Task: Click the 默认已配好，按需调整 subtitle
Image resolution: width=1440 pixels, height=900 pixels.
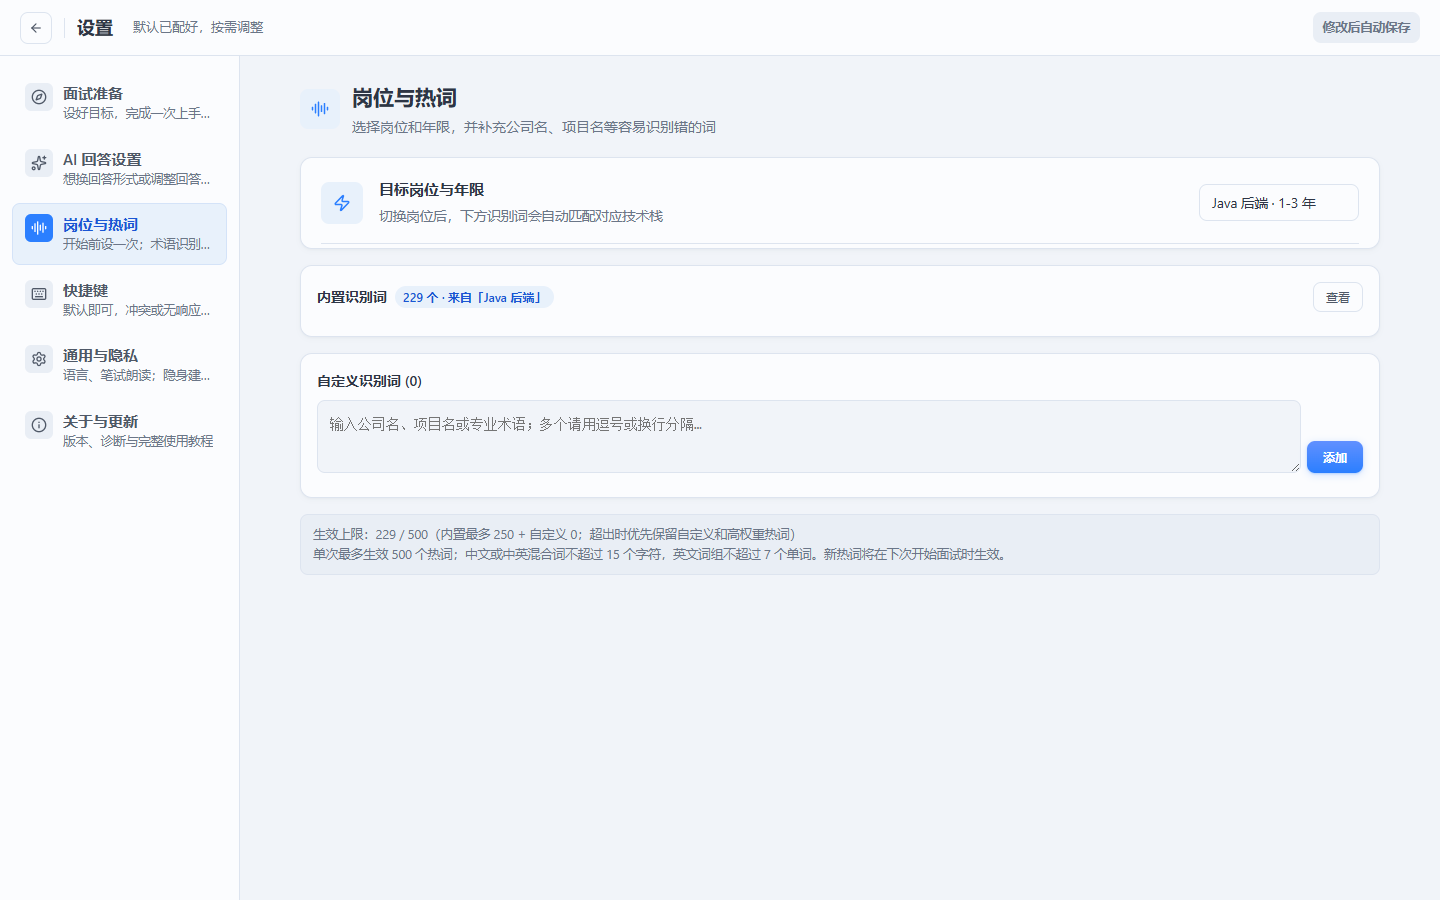Action: click(x=198, y=27)
